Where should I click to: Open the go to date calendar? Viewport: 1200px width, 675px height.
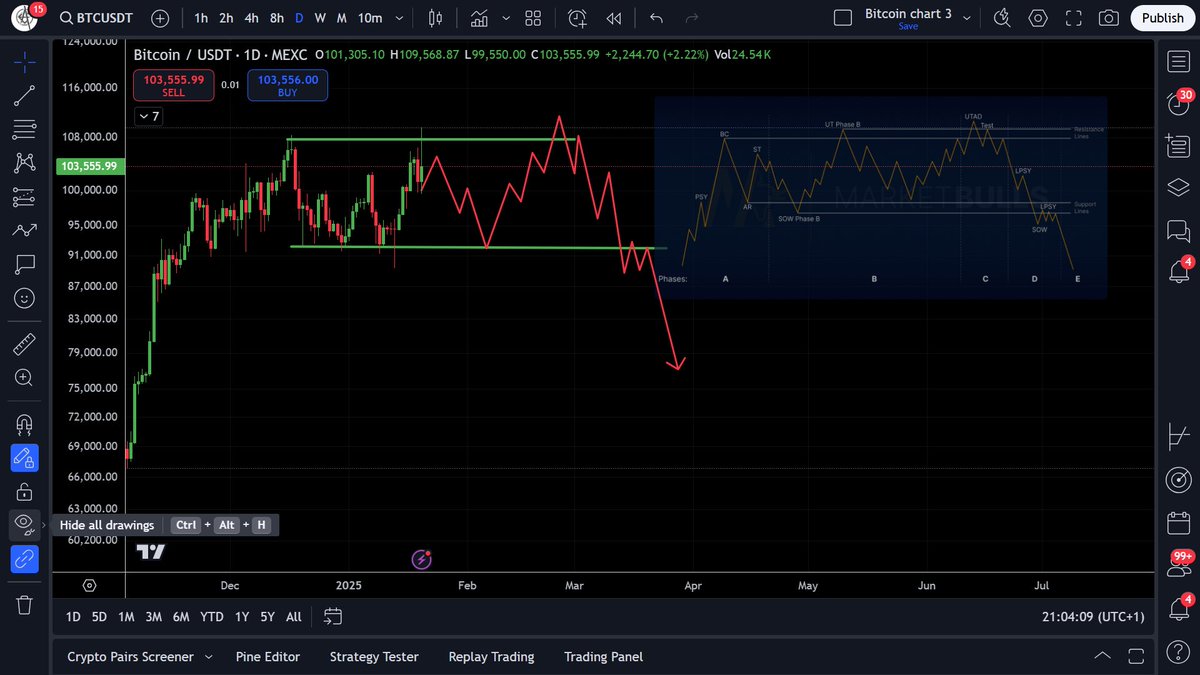(x=333, y=616)
